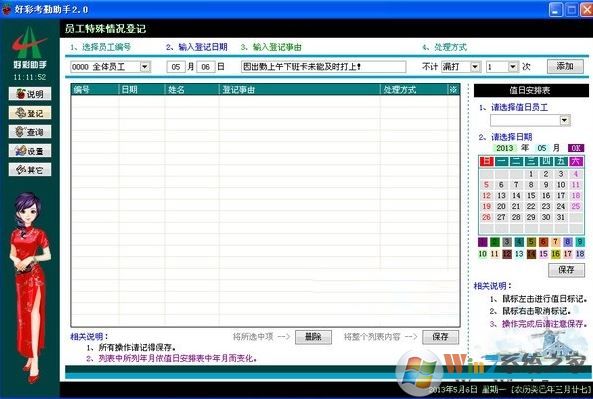Open the 设置 settings section in sidebar

30,151
